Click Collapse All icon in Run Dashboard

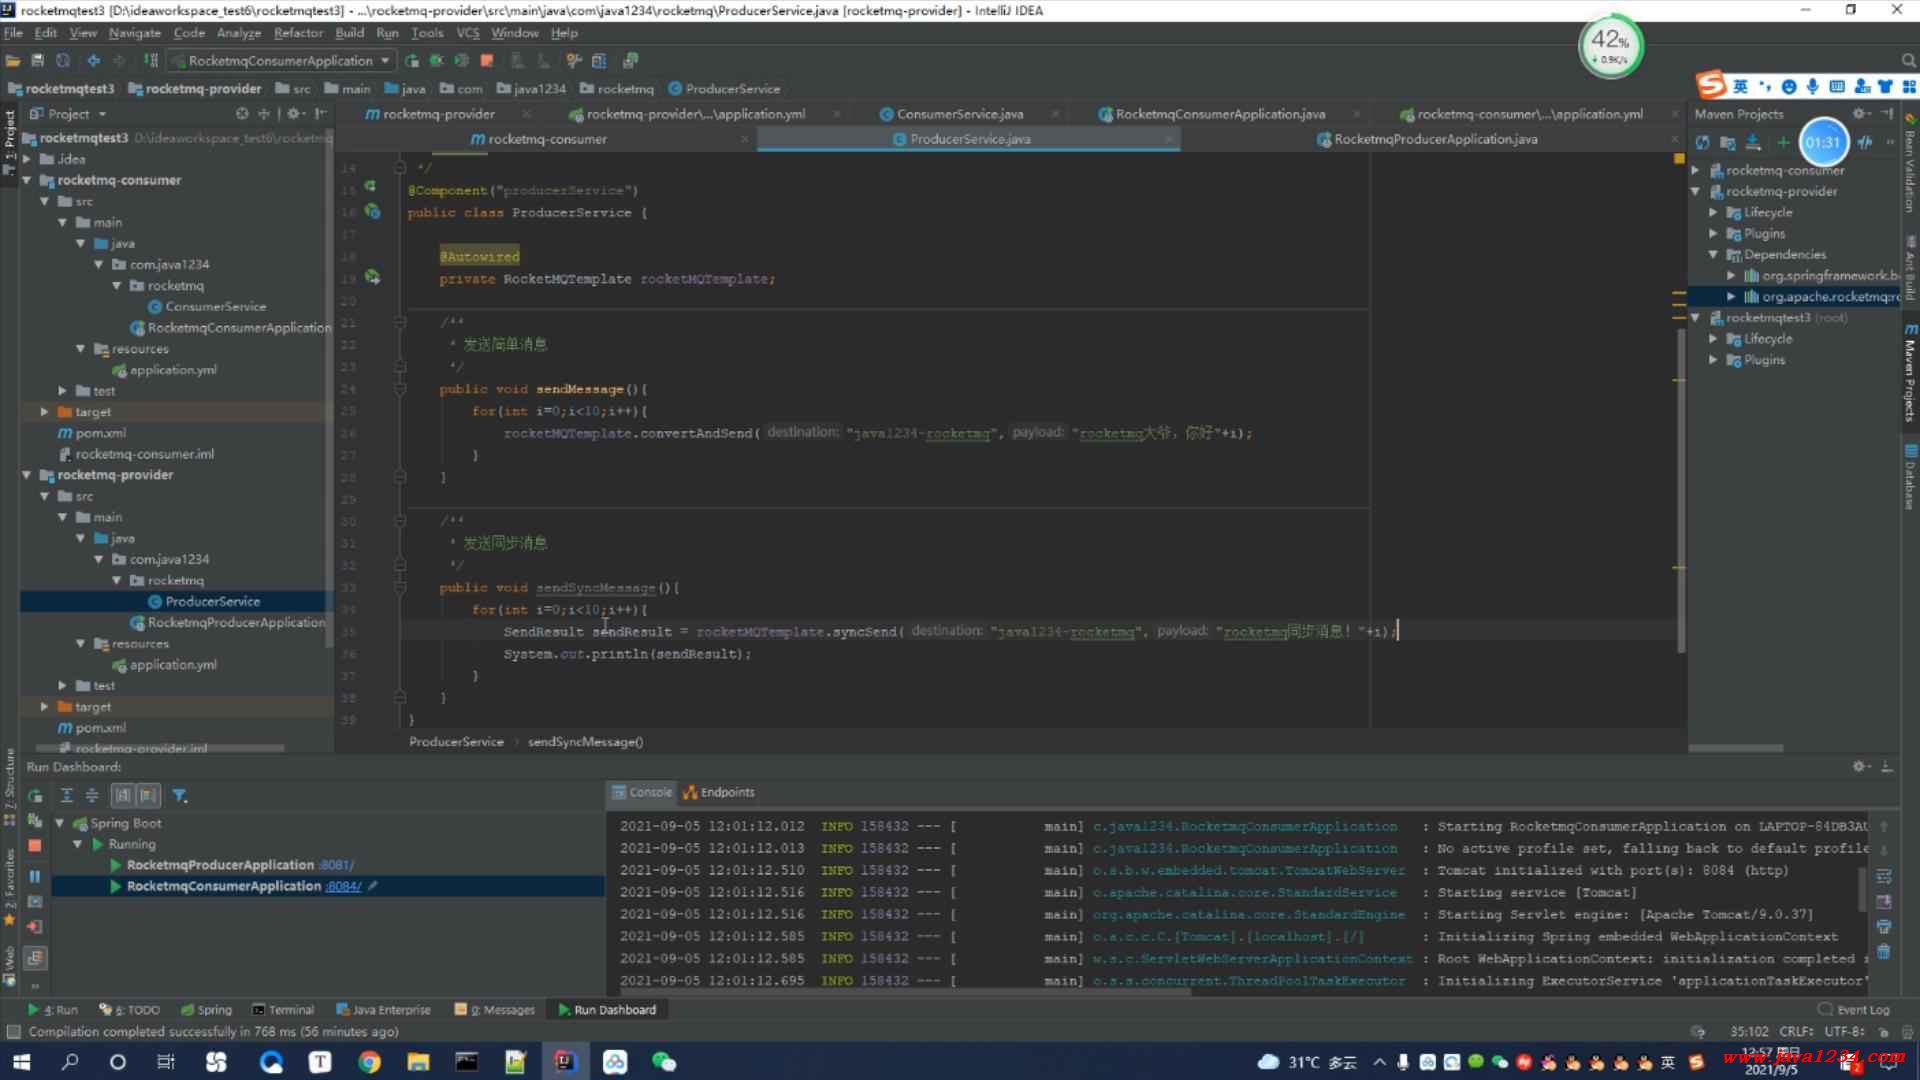(92, 796)
